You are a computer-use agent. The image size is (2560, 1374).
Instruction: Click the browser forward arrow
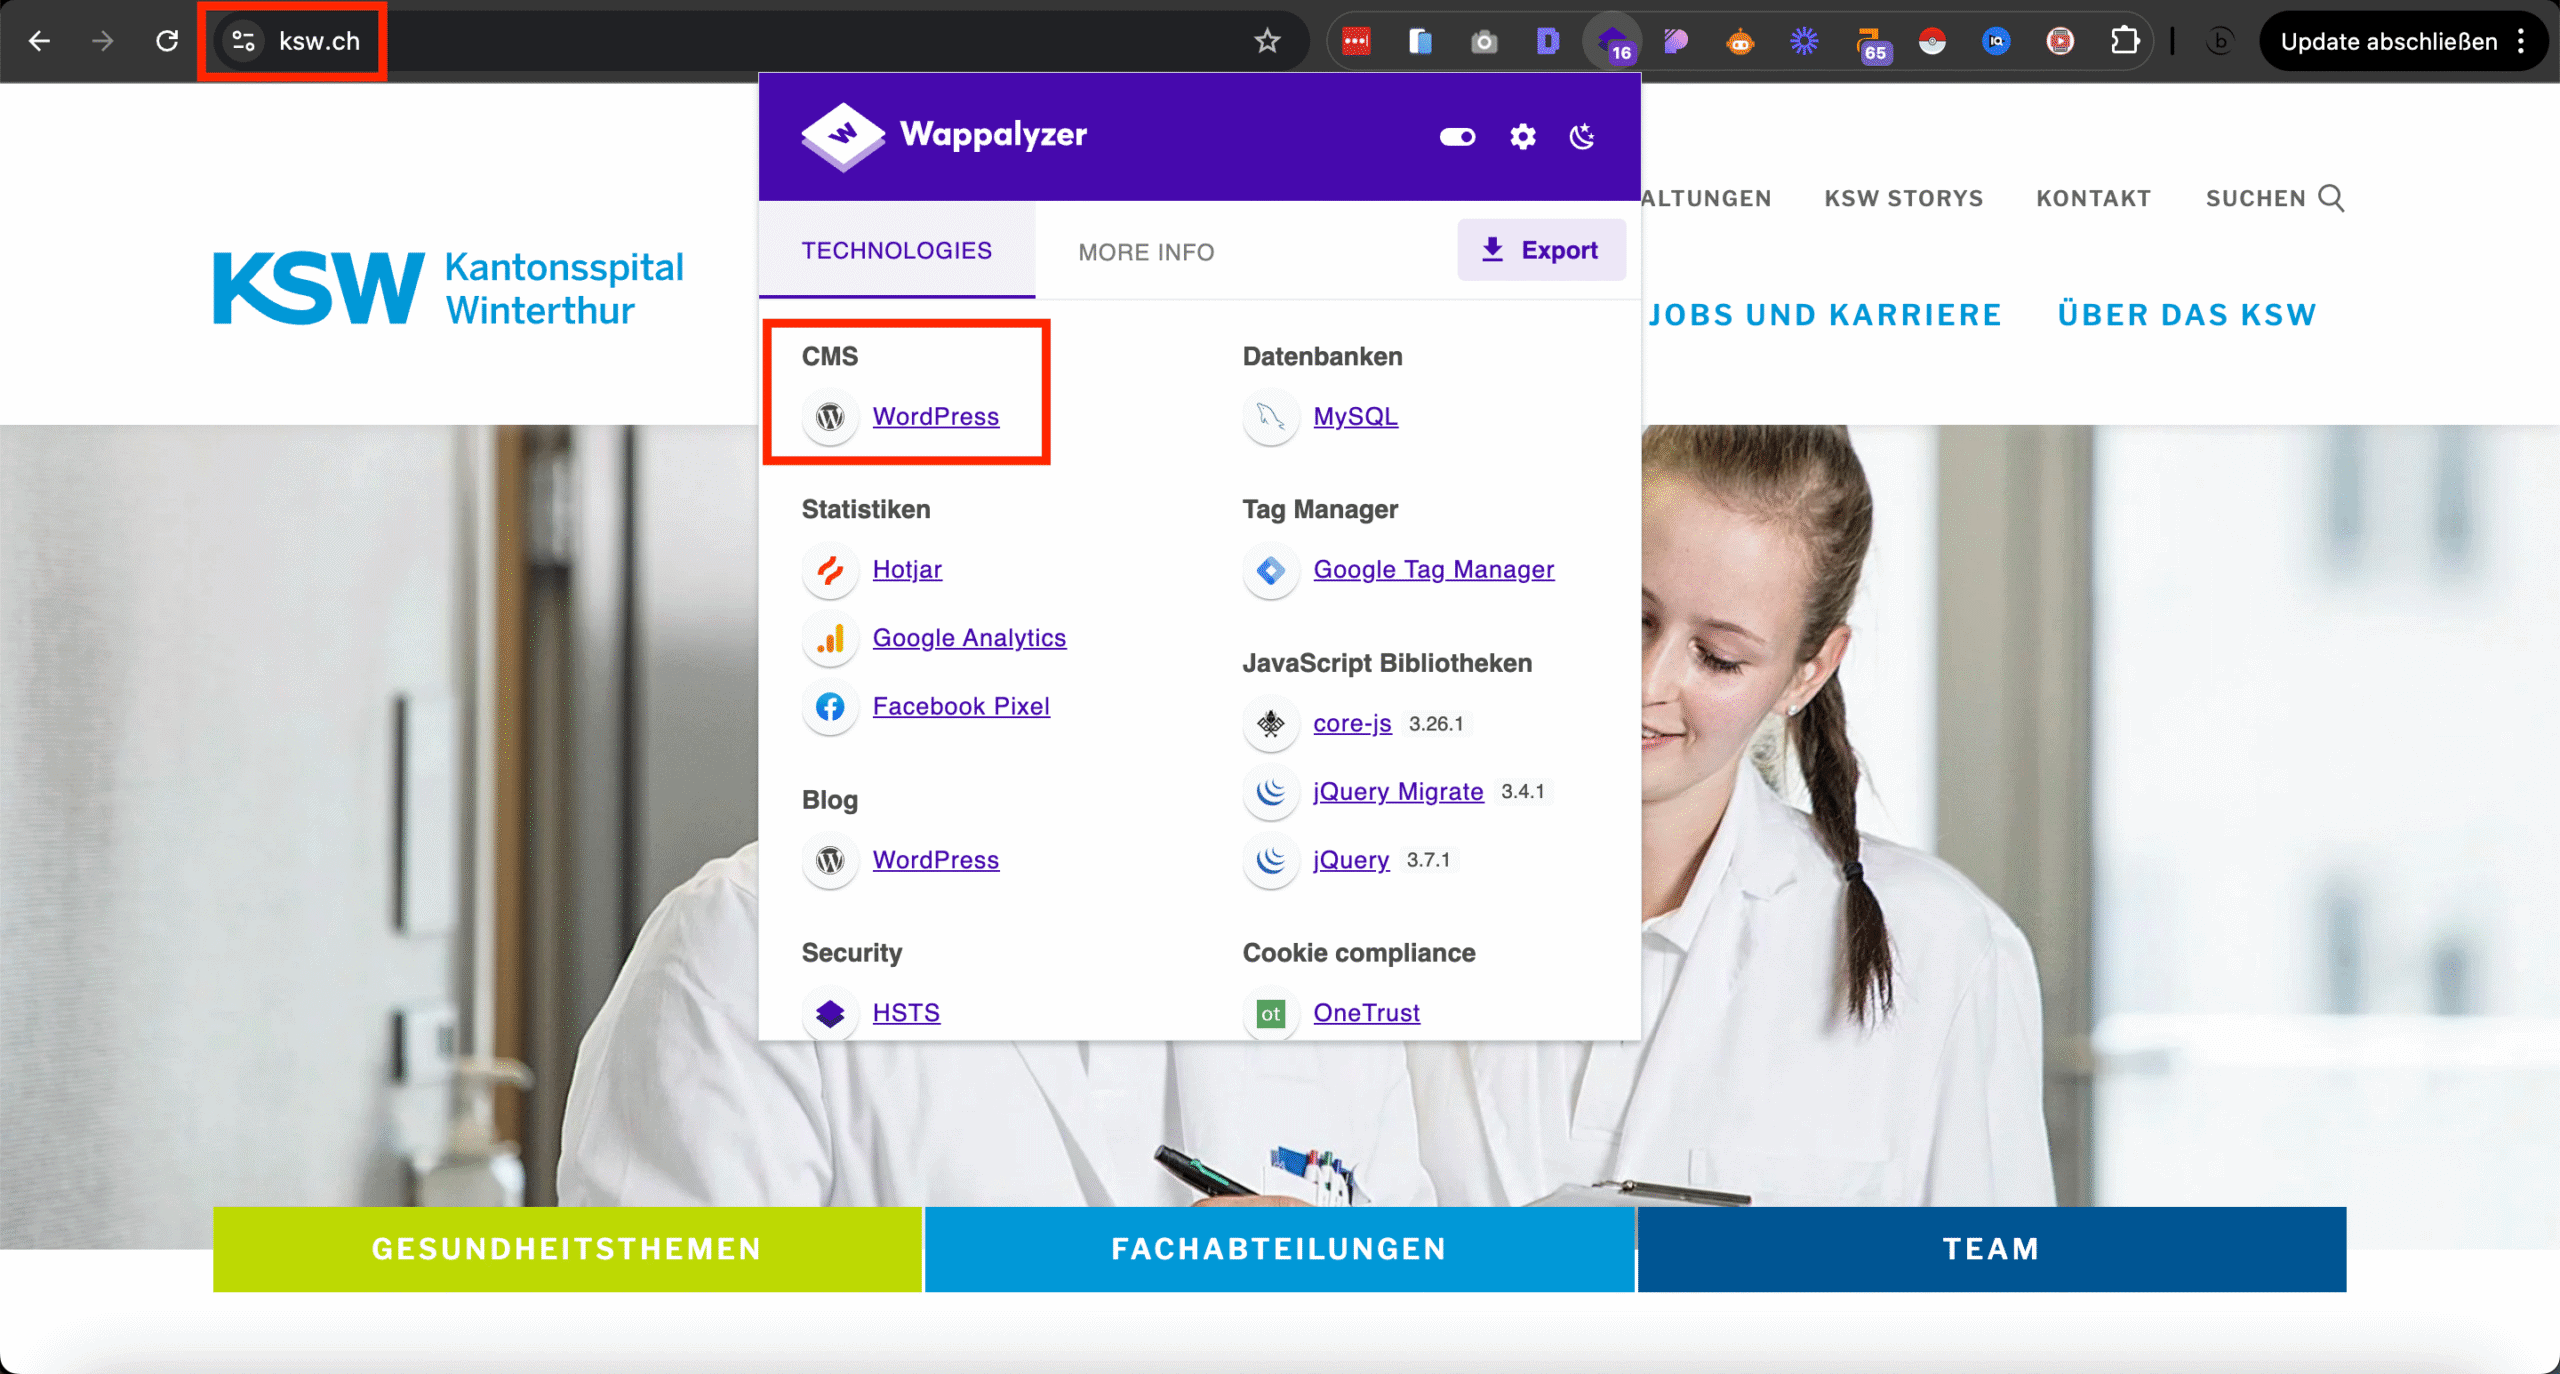point(102,41)
